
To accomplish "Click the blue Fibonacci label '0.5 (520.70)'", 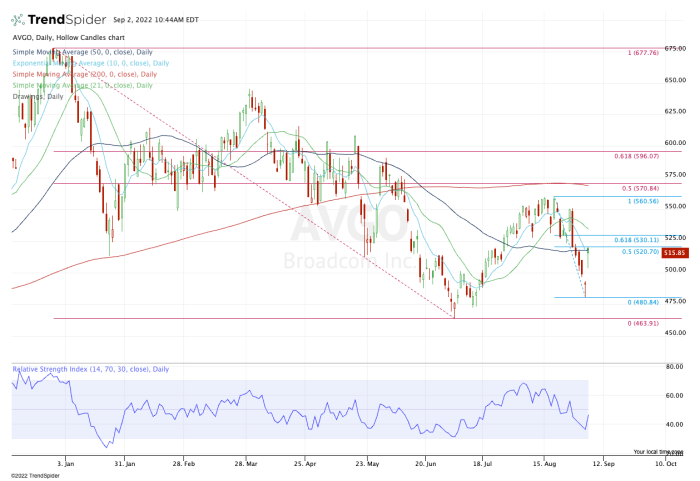I will pyautogui.click(x=641, y=252).
